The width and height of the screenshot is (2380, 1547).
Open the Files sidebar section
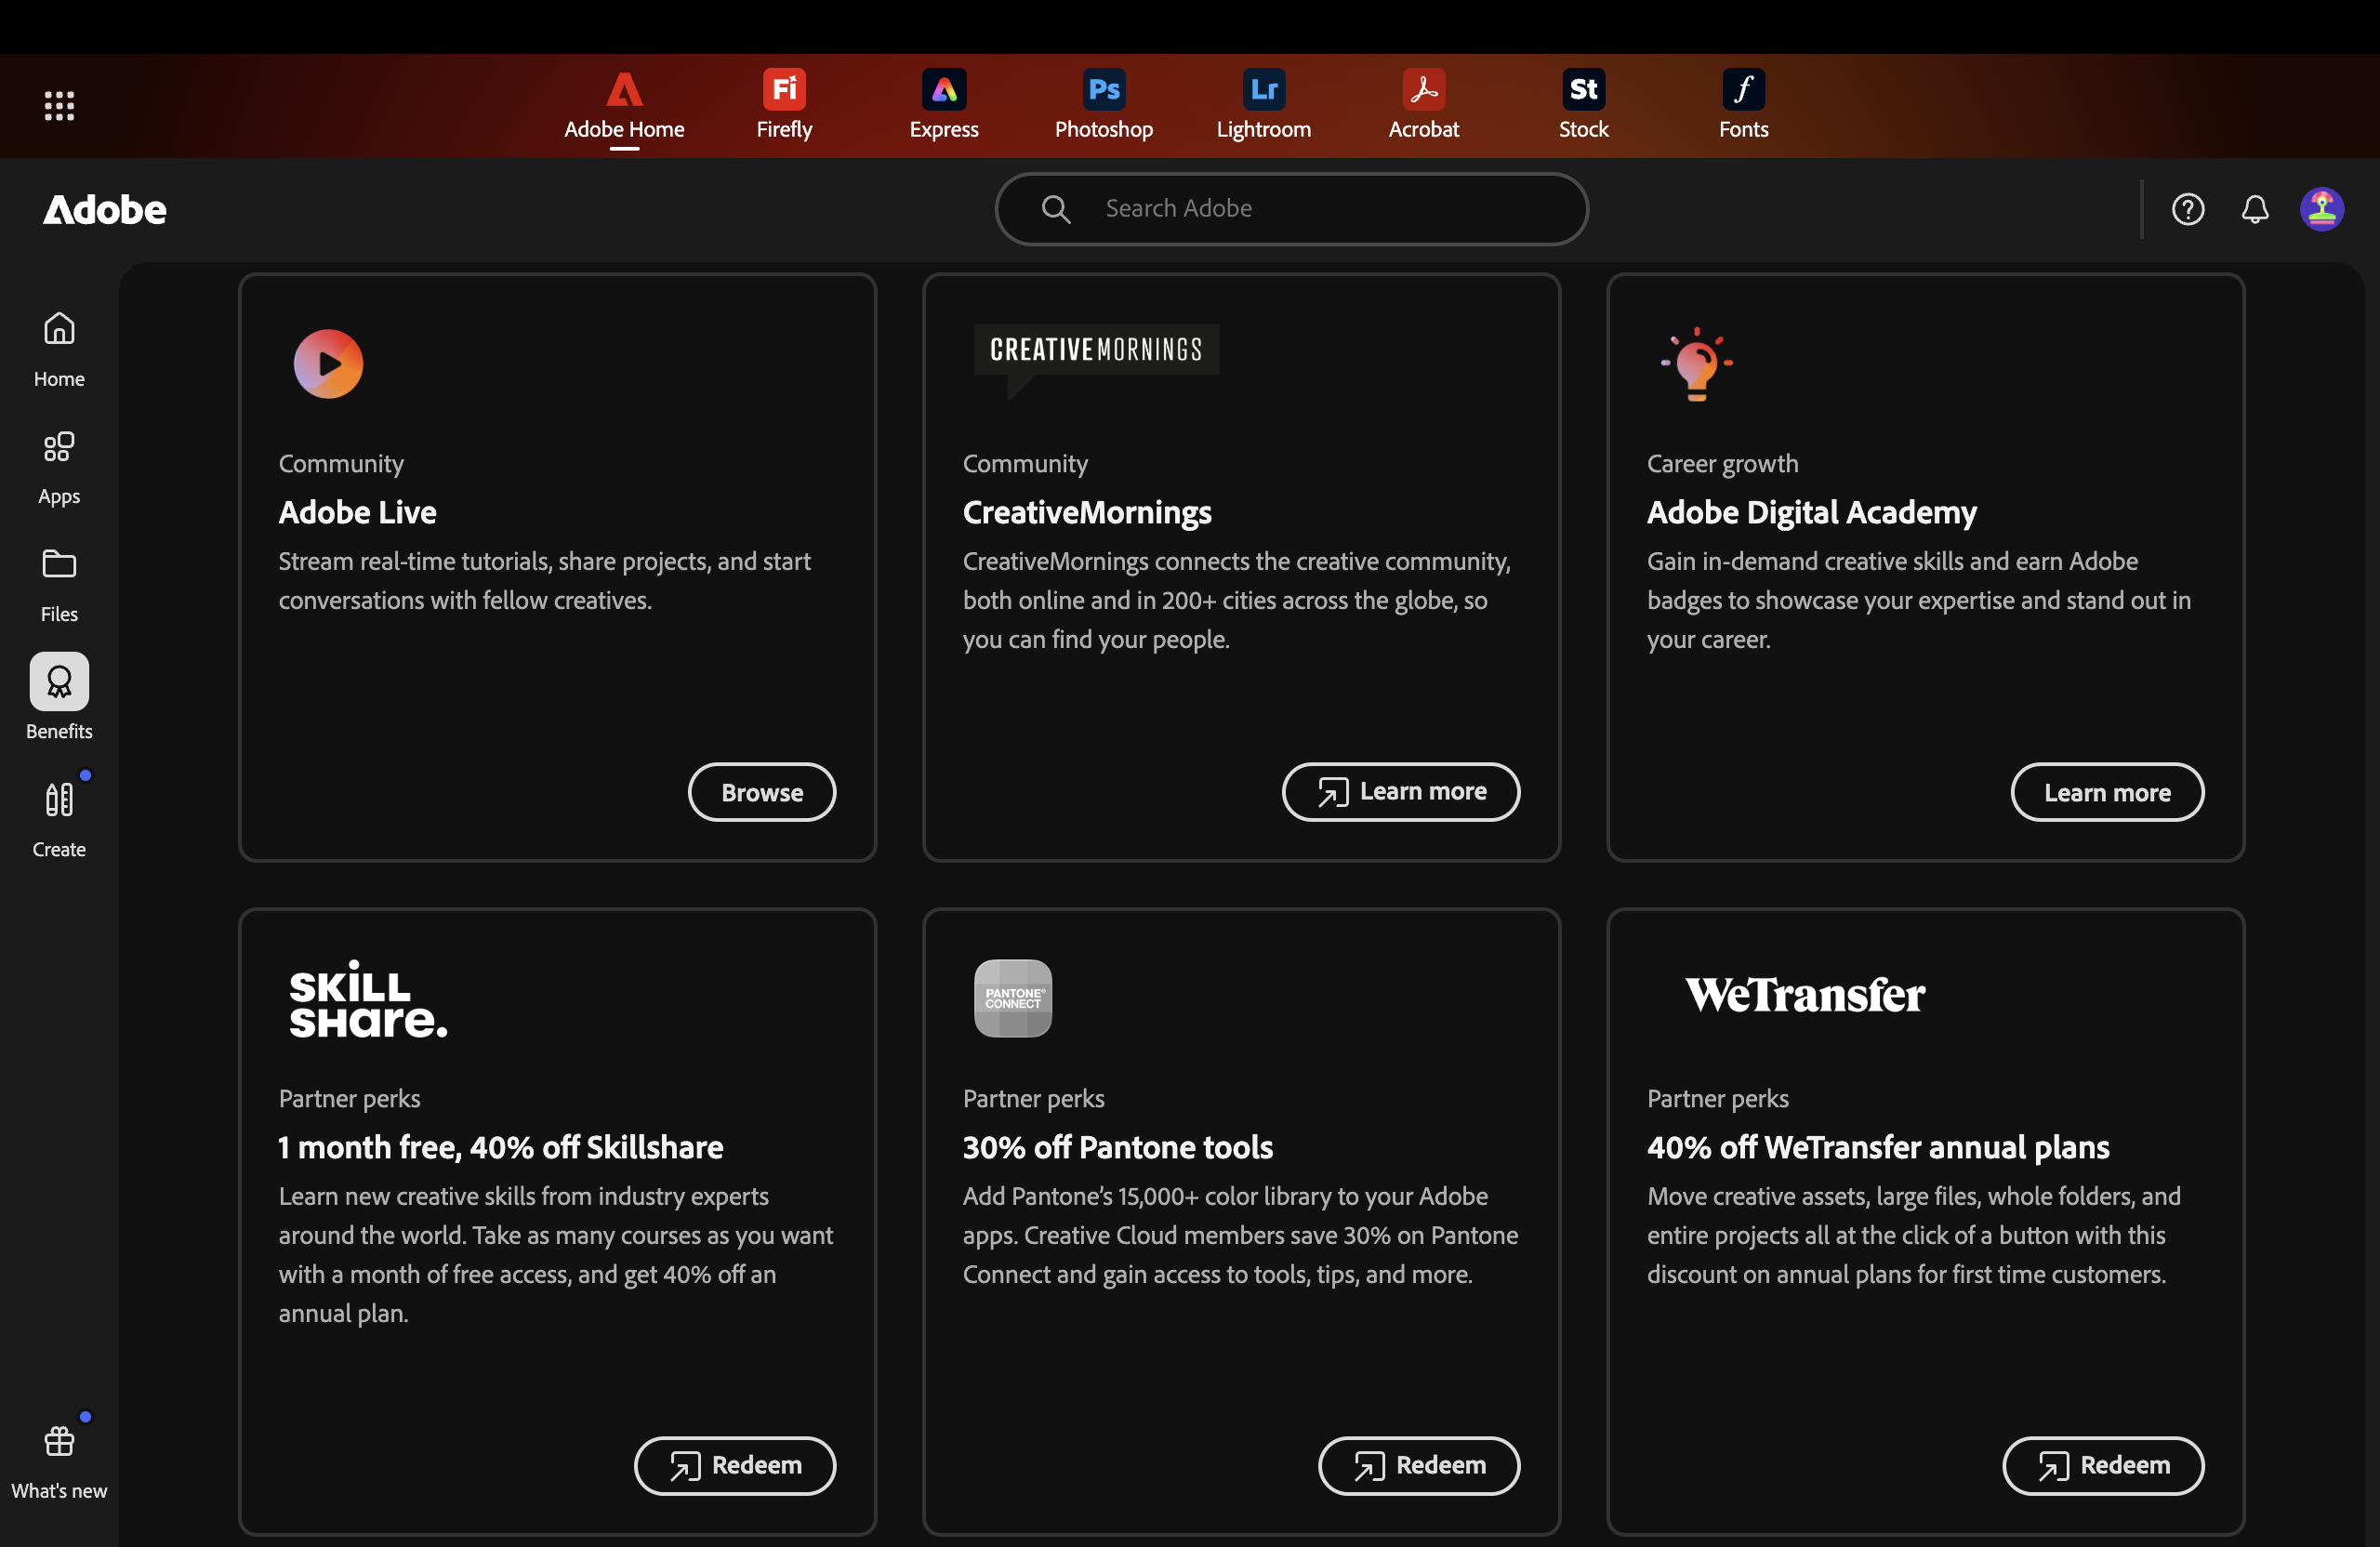[59, 584]
